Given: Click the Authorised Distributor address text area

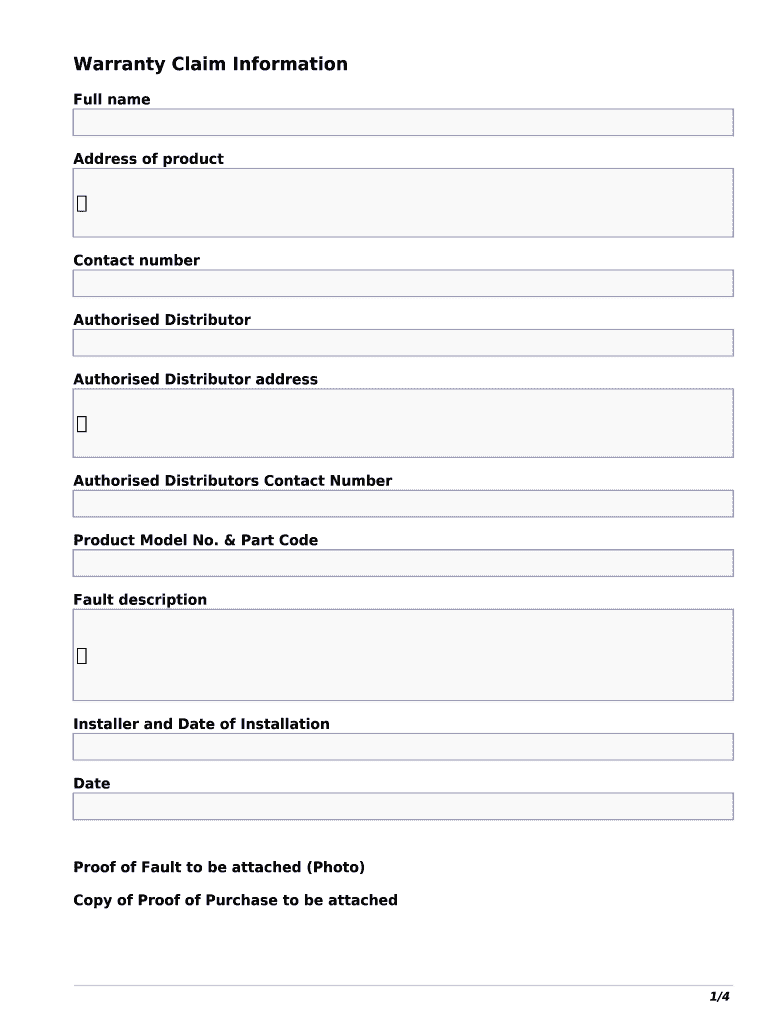Looking at the screenshot, I should point(402,423).
